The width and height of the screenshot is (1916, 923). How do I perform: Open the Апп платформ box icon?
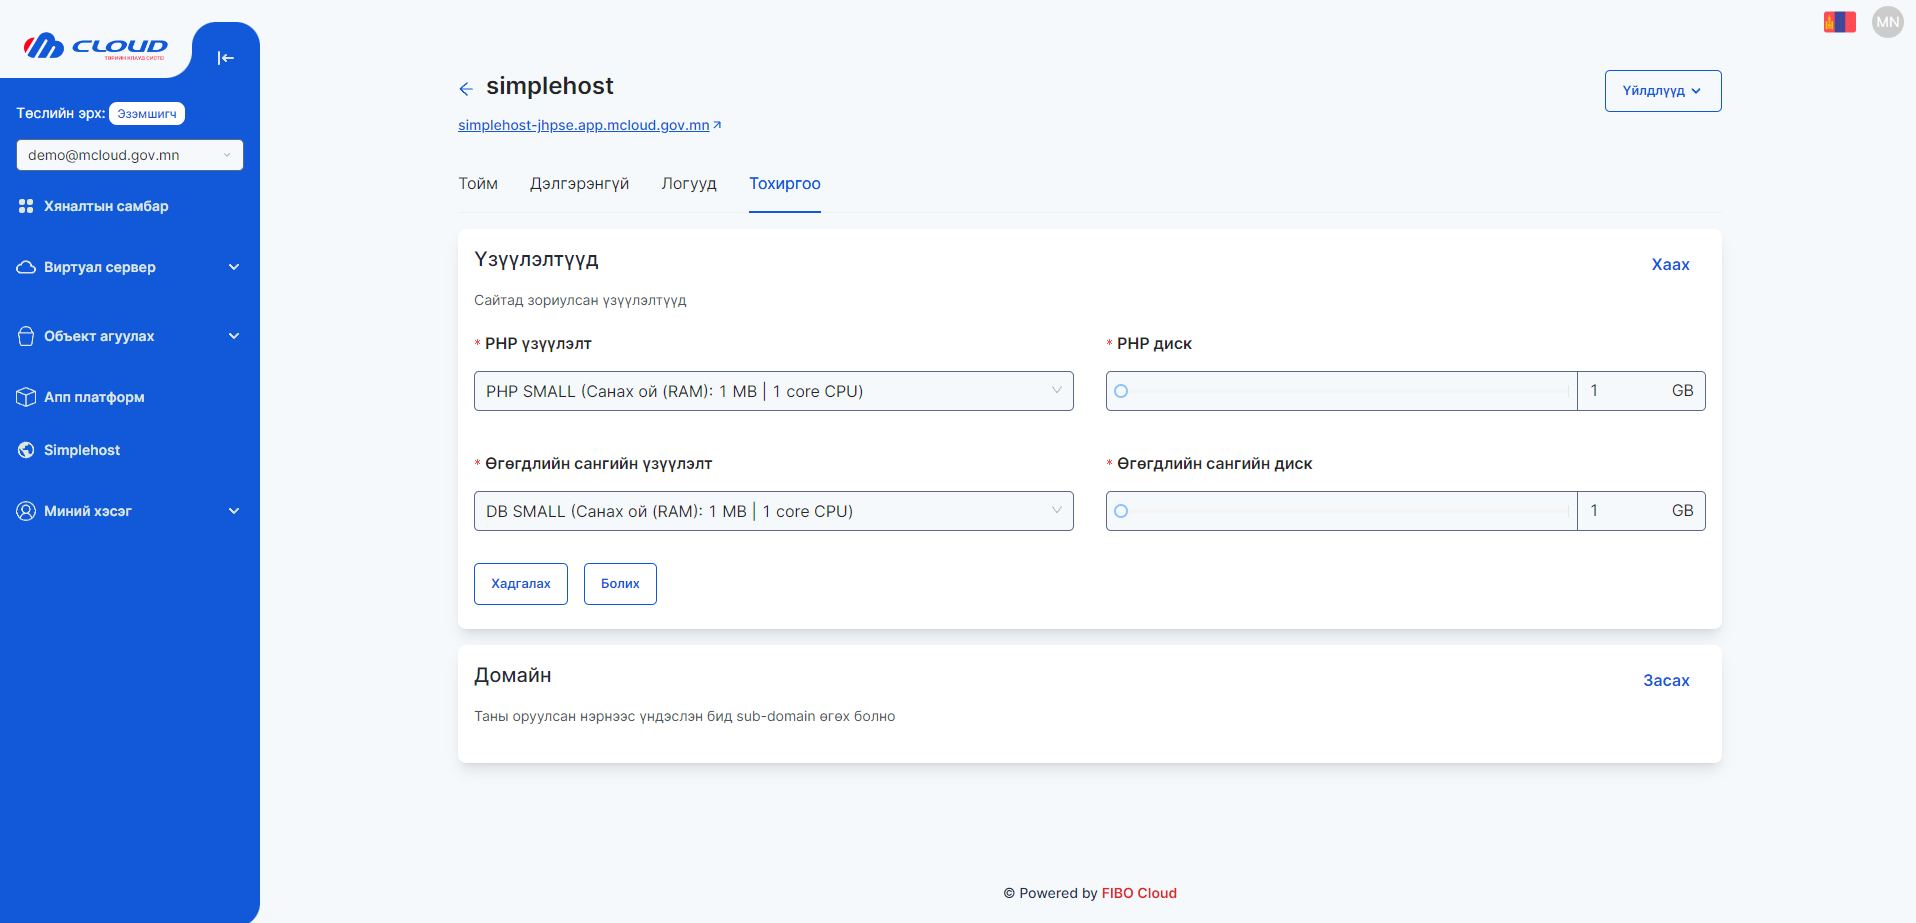click(26, 397)
